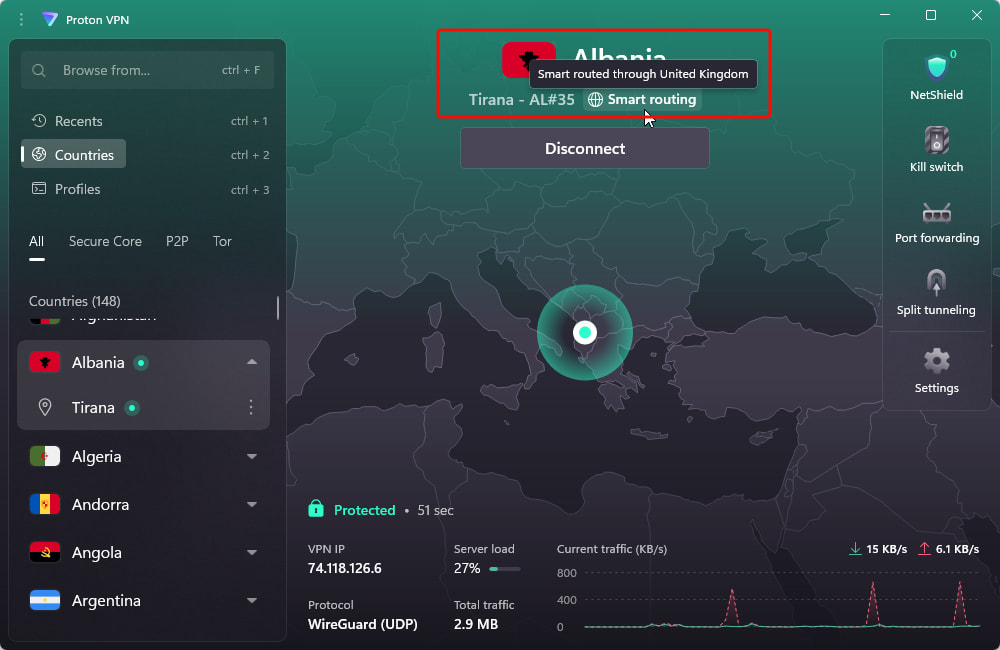Expand the Argentina server list
The height and width of the screenshot is (650, 1000).
pos(252,600)
